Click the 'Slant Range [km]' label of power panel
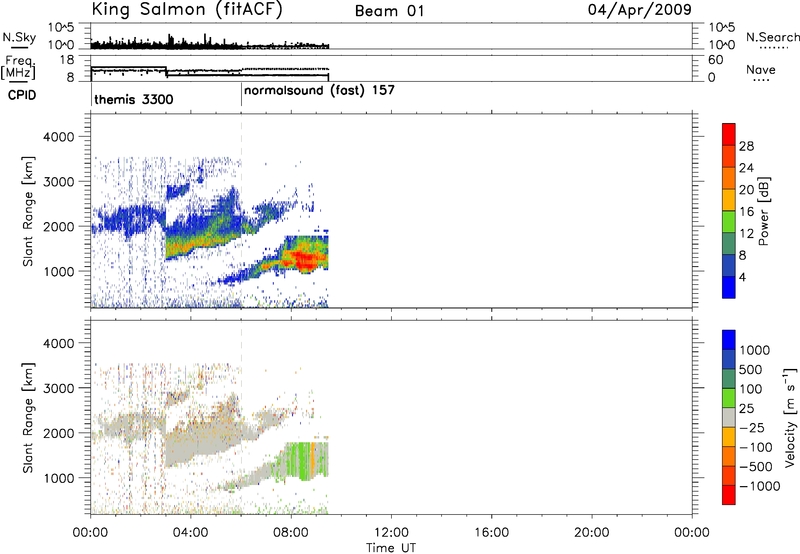 click(x=28, y=211)
